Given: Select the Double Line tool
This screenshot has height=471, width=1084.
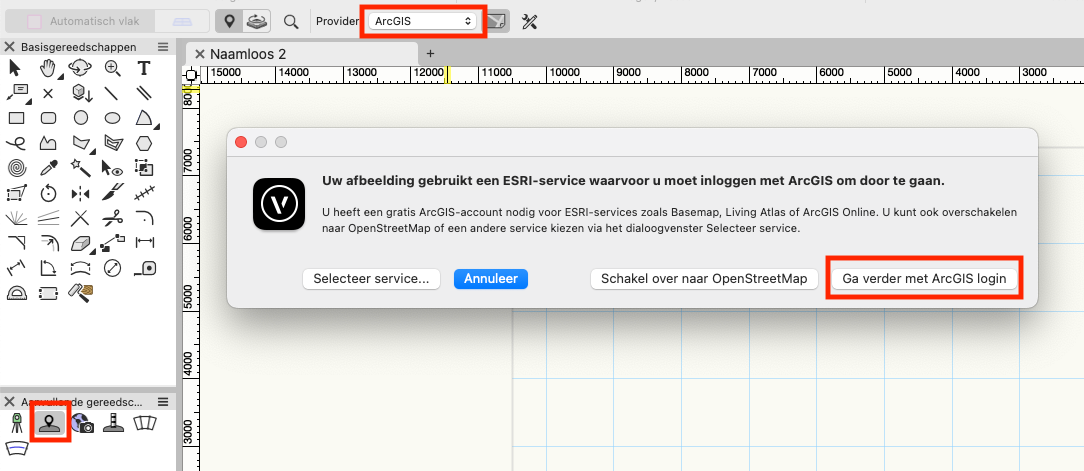Looking at the screenshot, I should coord(144,93).
